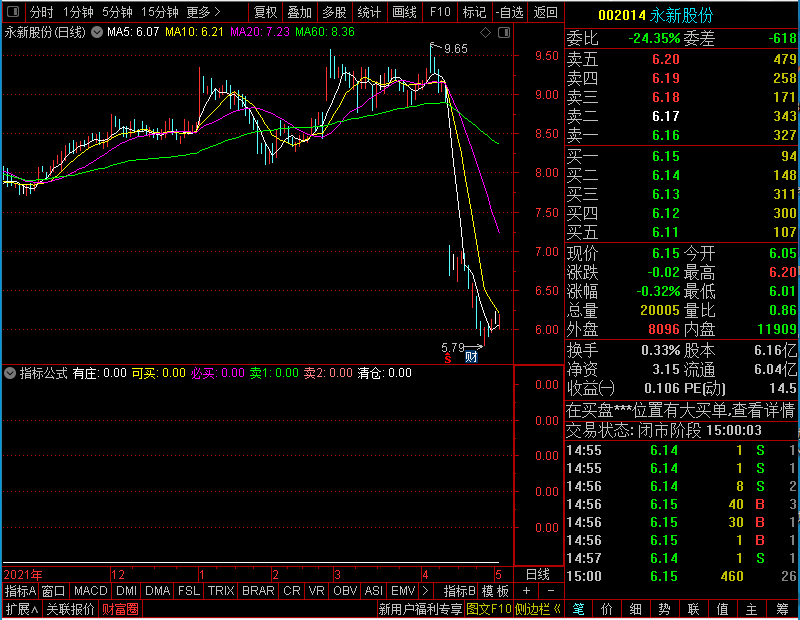The image size is (800, 620).
Task: Show more indicators with the > arrow
Action: pos(426,591)
